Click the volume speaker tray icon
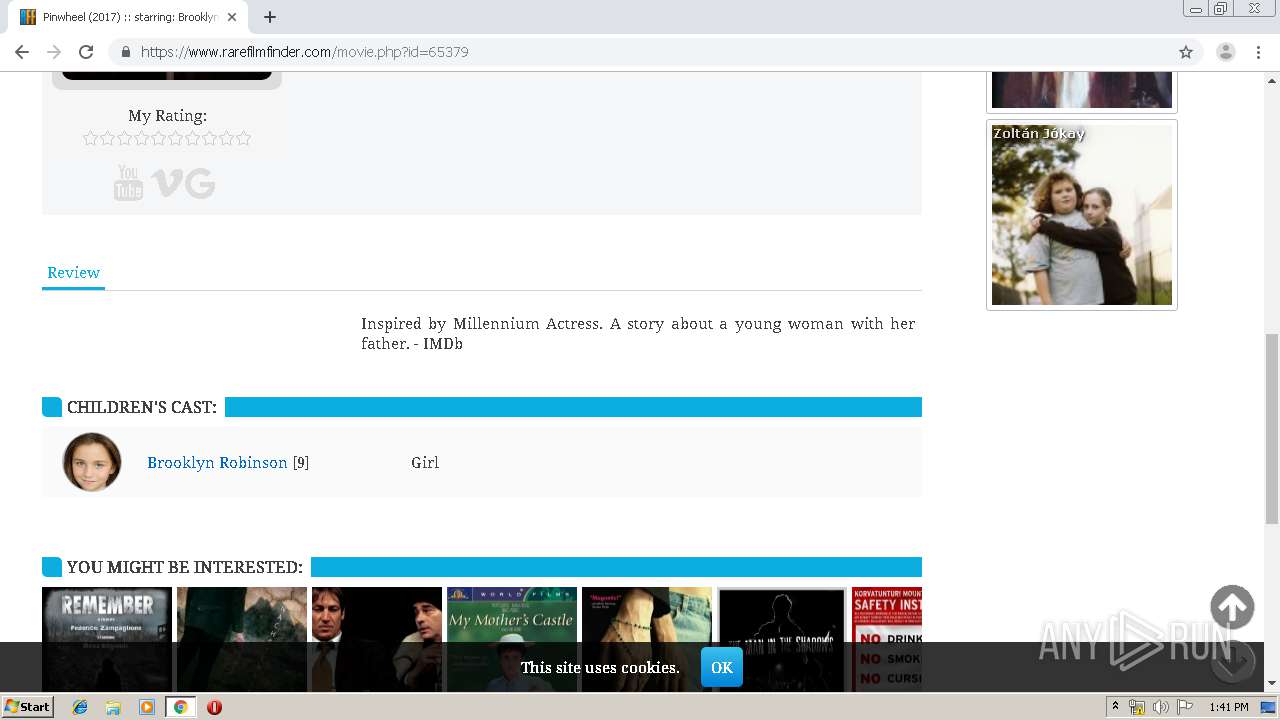Screen dimensions: 1280x720 click(1161, 707)
